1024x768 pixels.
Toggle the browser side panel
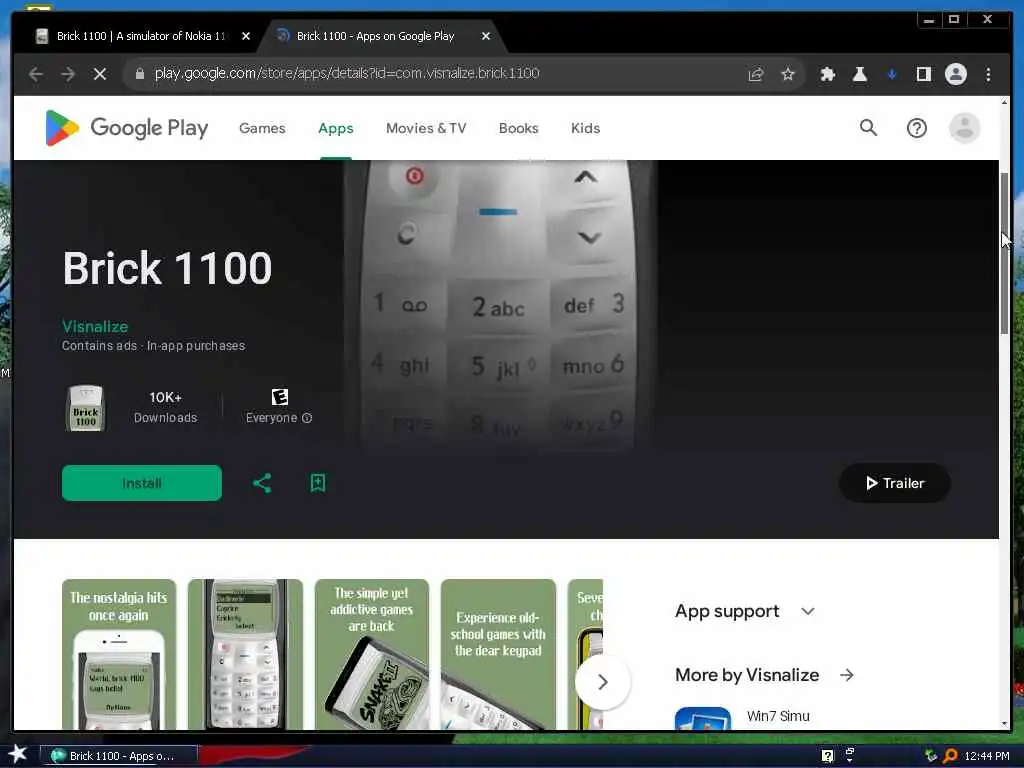point(923,74)
